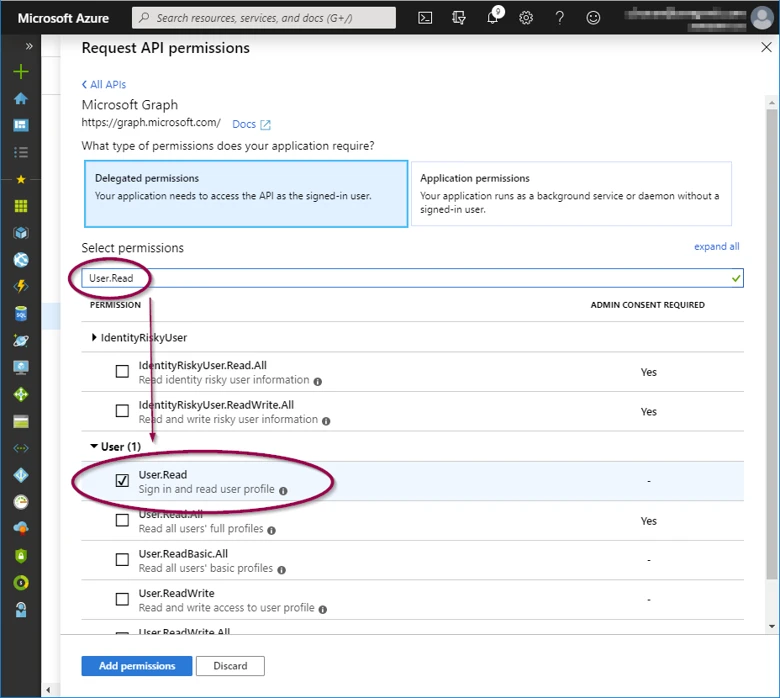
Task: Click info icon for Read and write risky user information
Action: 326,421
